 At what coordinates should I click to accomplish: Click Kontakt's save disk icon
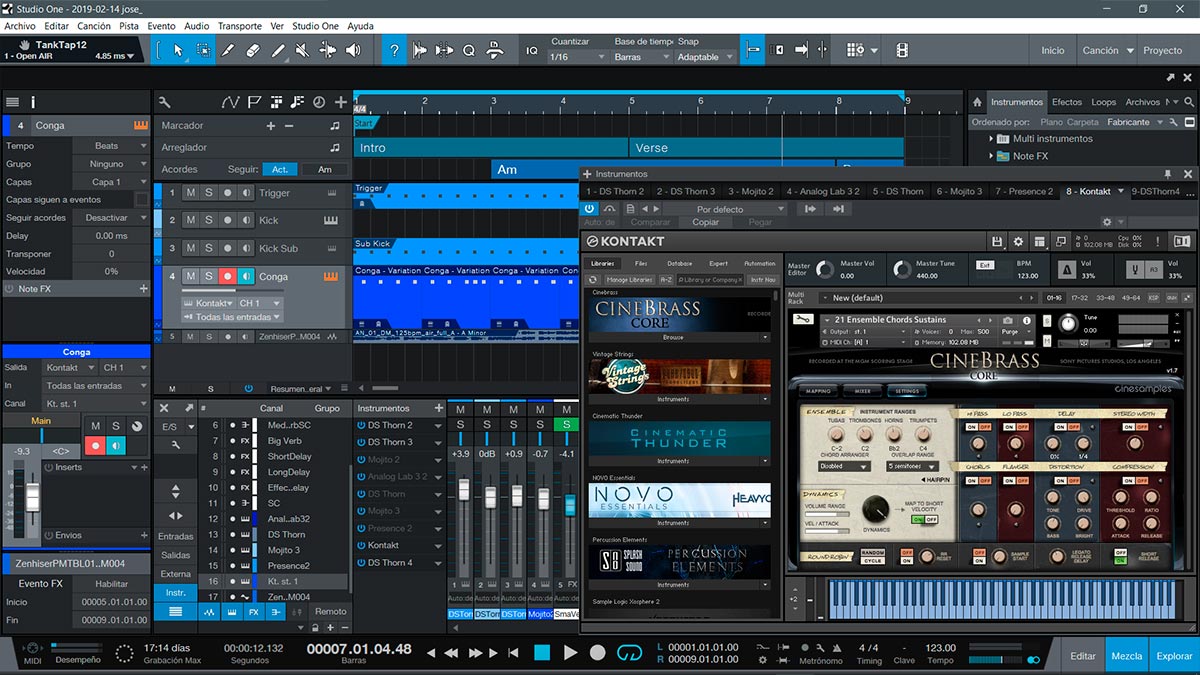point(997,241)
